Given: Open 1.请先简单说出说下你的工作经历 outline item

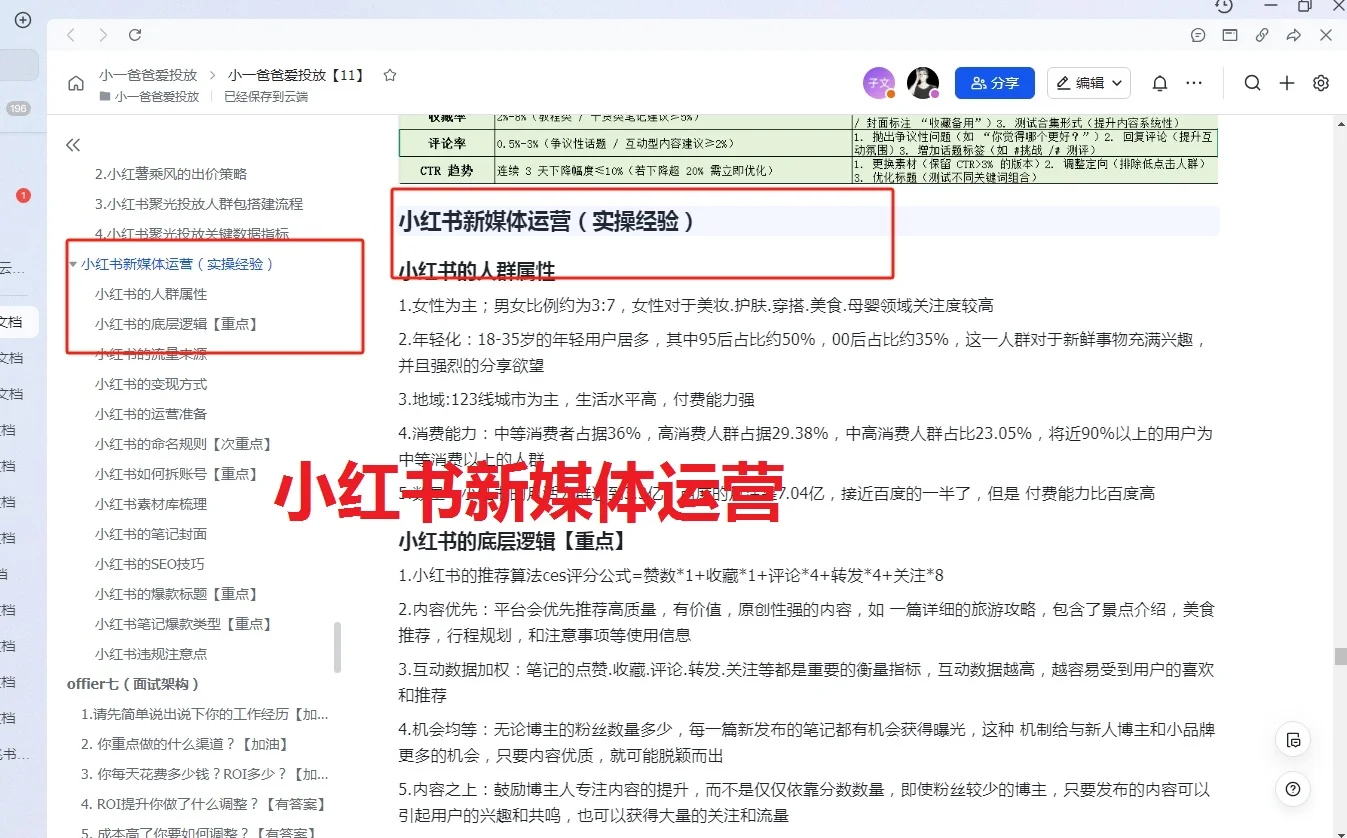Looking at the screenshot, I should [205, 714].
